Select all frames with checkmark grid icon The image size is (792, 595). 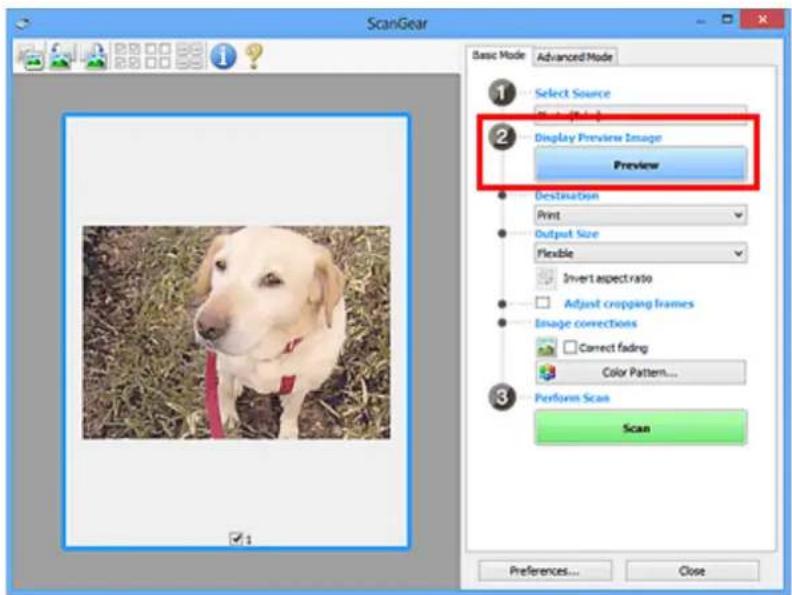pos(127,56)
